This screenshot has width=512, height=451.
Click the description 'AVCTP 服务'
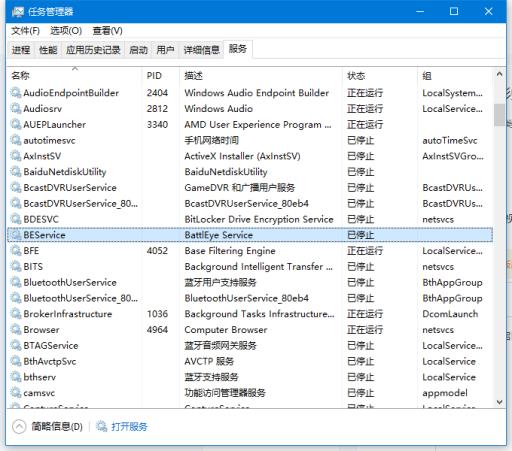click(209, 361)
